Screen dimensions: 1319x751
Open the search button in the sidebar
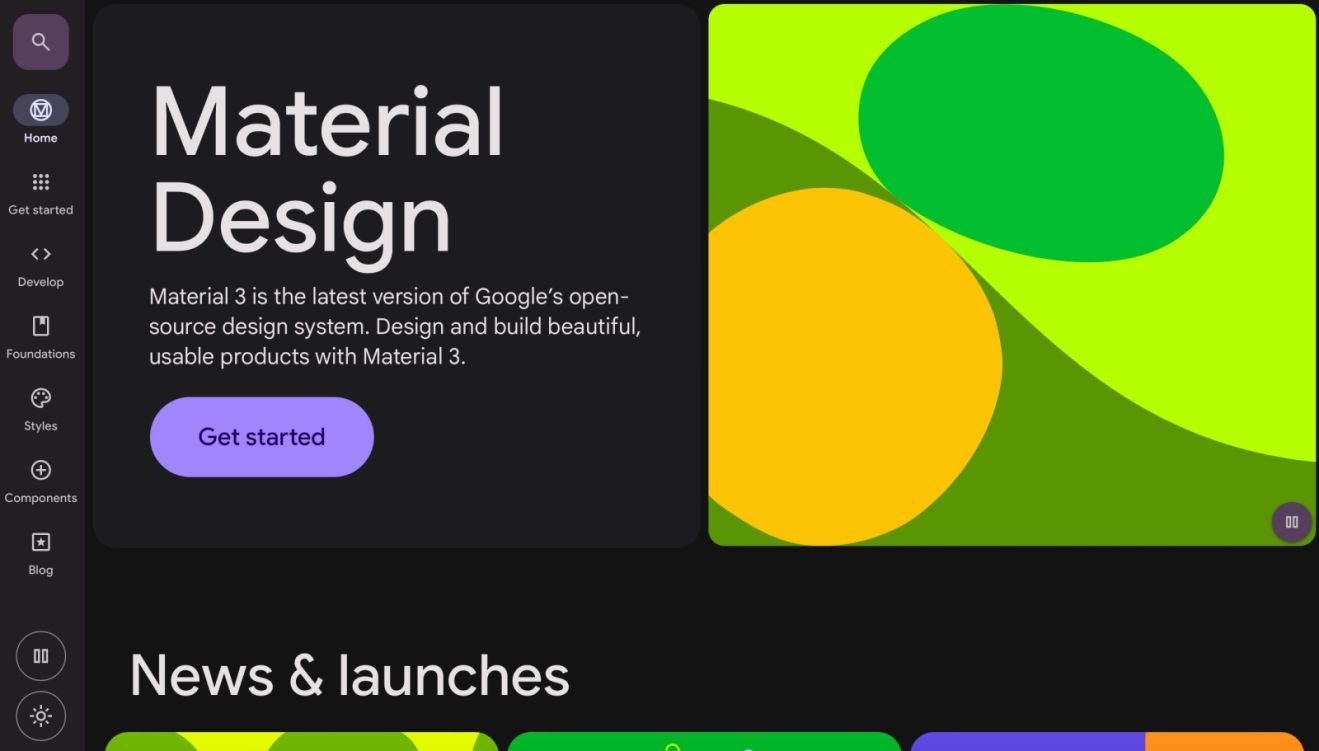[x=41, y=42]
